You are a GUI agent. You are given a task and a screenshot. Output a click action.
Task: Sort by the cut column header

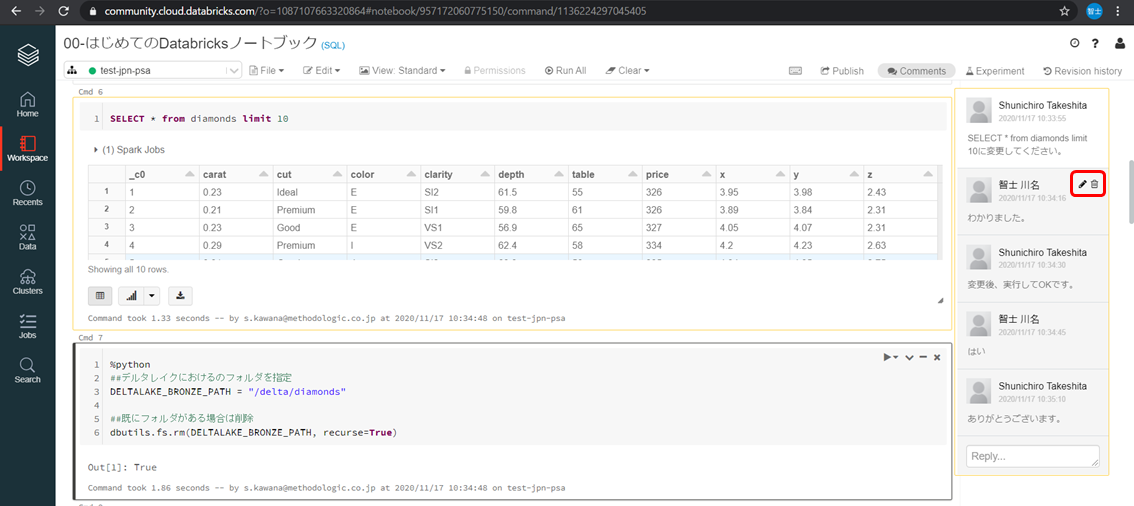tap(309, 174)
